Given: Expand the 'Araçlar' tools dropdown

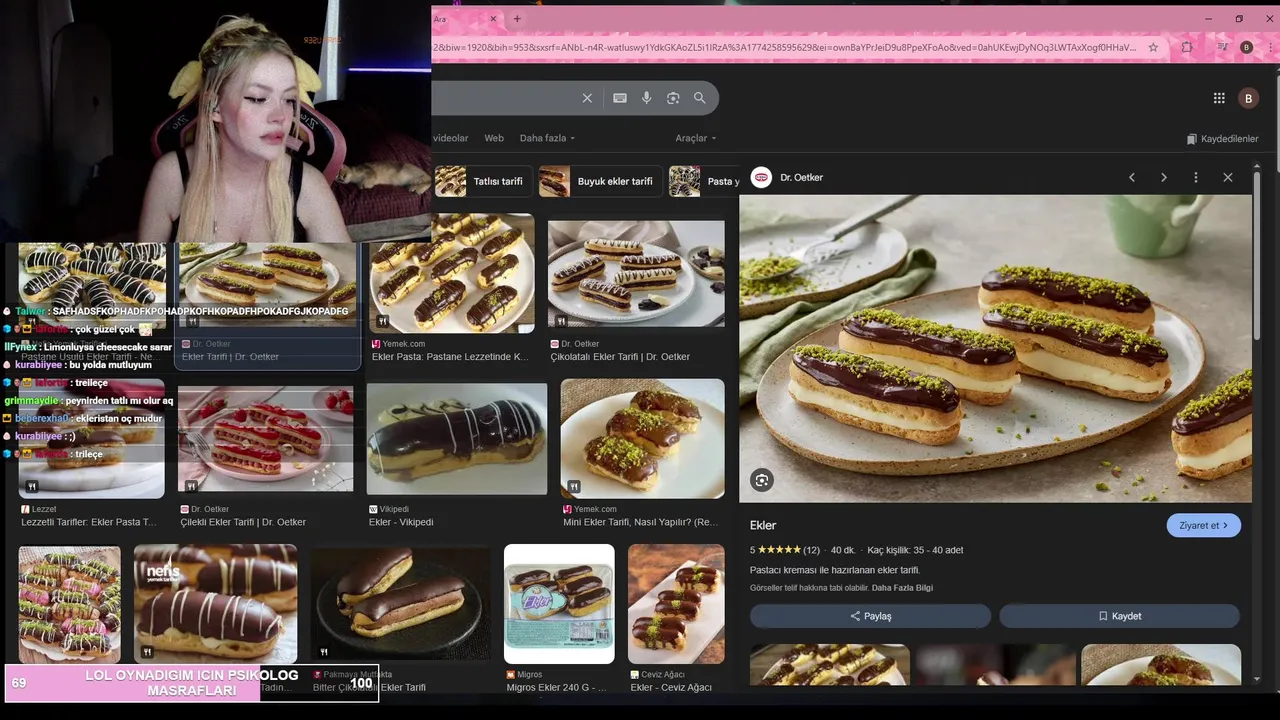Looking at the screenshot, I should 695,138.
